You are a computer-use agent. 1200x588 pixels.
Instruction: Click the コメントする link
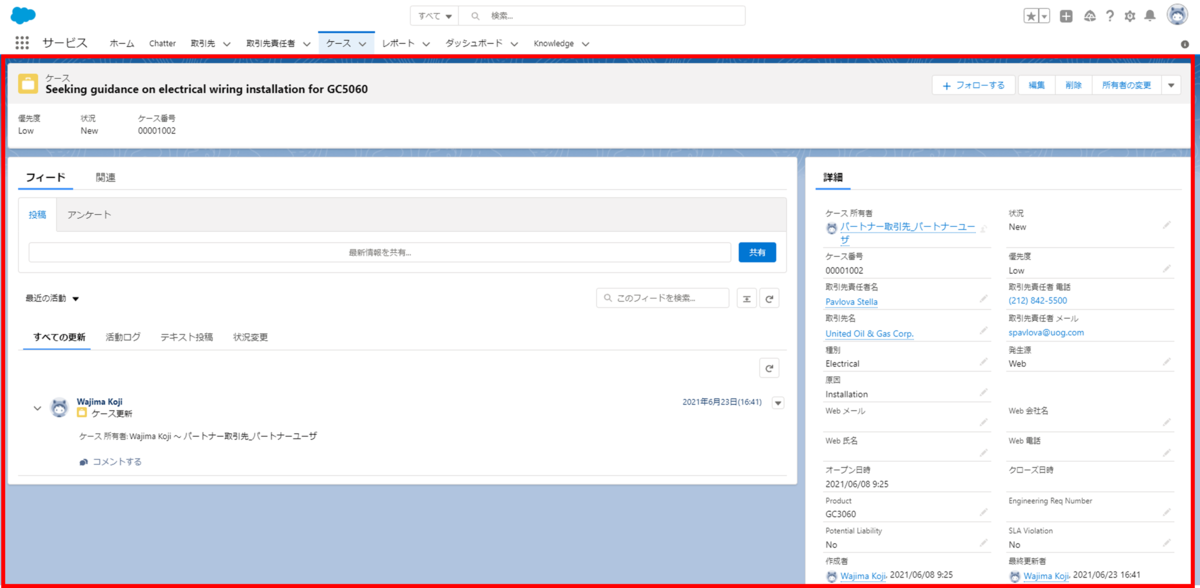pyautogui.click(x=111, y=462)
